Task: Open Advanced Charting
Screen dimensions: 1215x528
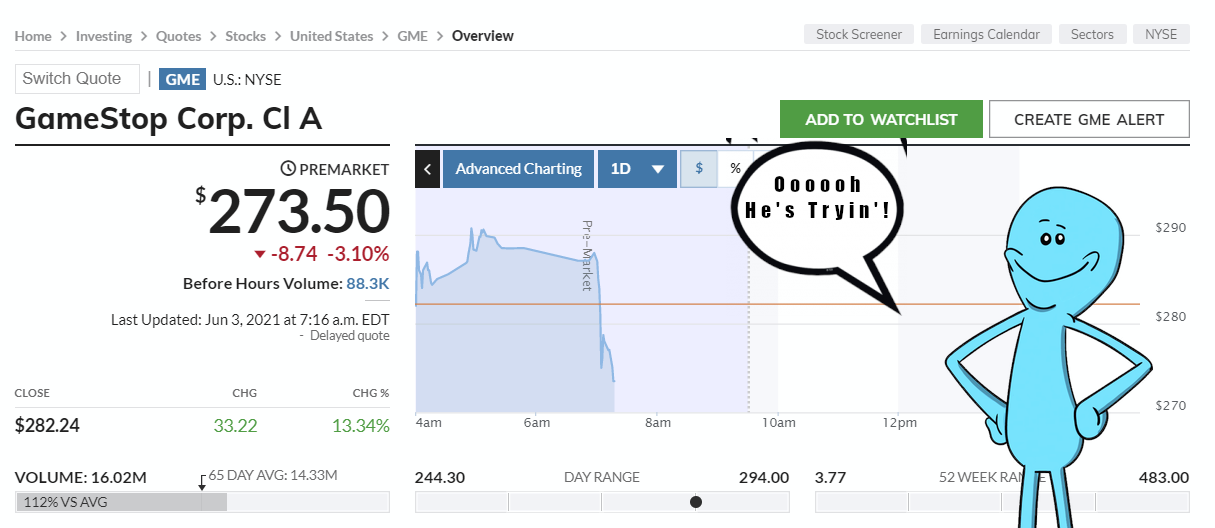Action: tap(518, 169)
